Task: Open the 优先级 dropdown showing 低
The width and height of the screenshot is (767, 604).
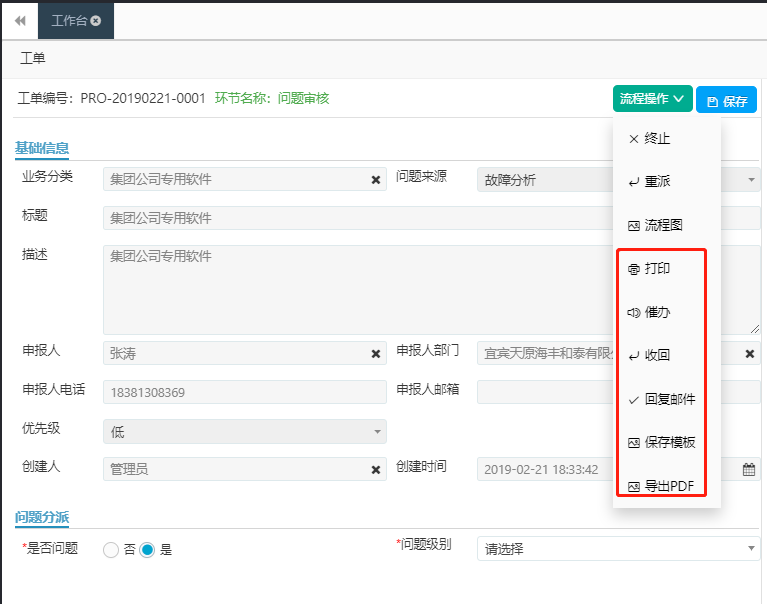Action: (x=244, y=432)
